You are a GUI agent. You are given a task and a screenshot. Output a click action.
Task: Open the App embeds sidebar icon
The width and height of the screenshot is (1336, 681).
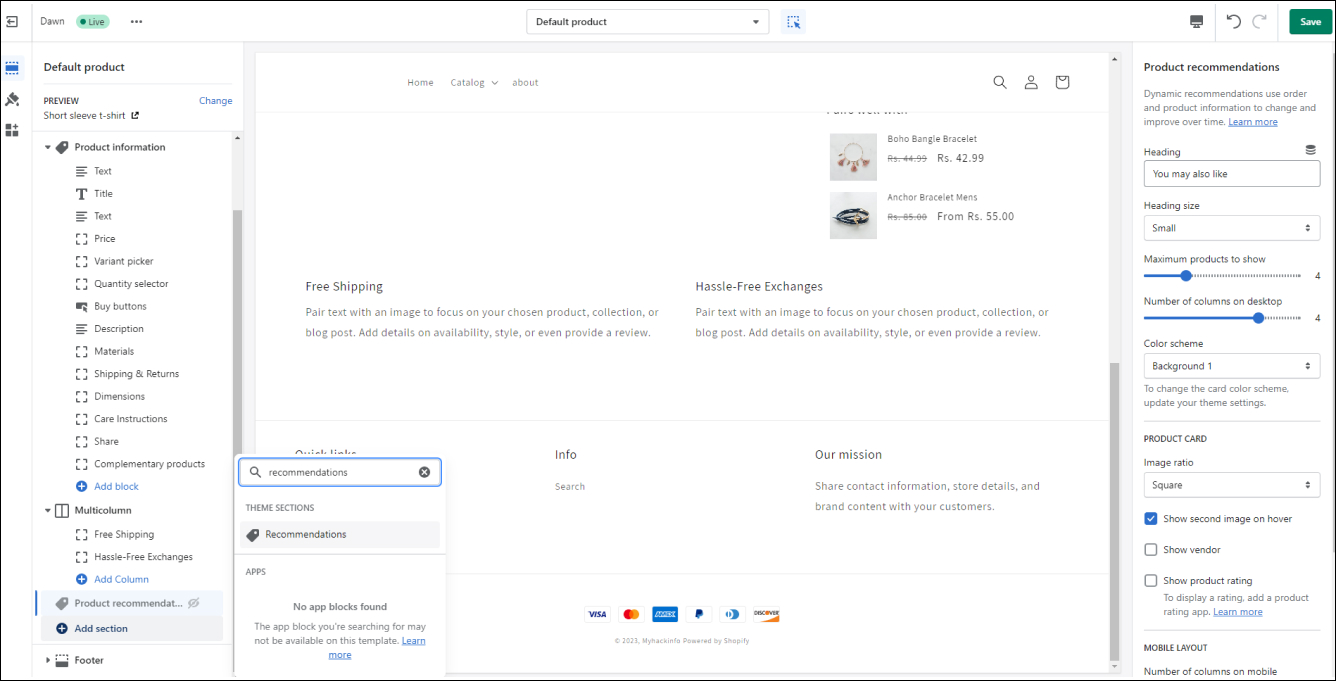tap(12, 130)
